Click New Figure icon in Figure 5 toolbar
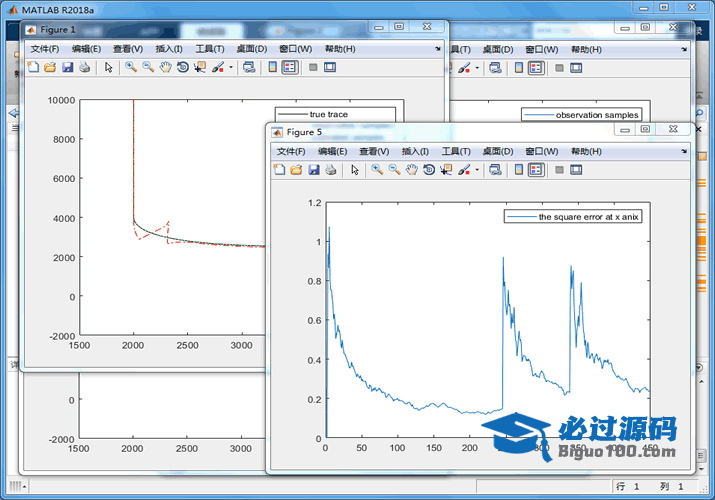The height and width of the screenshot is (500, 715). [x=280, y=170]
